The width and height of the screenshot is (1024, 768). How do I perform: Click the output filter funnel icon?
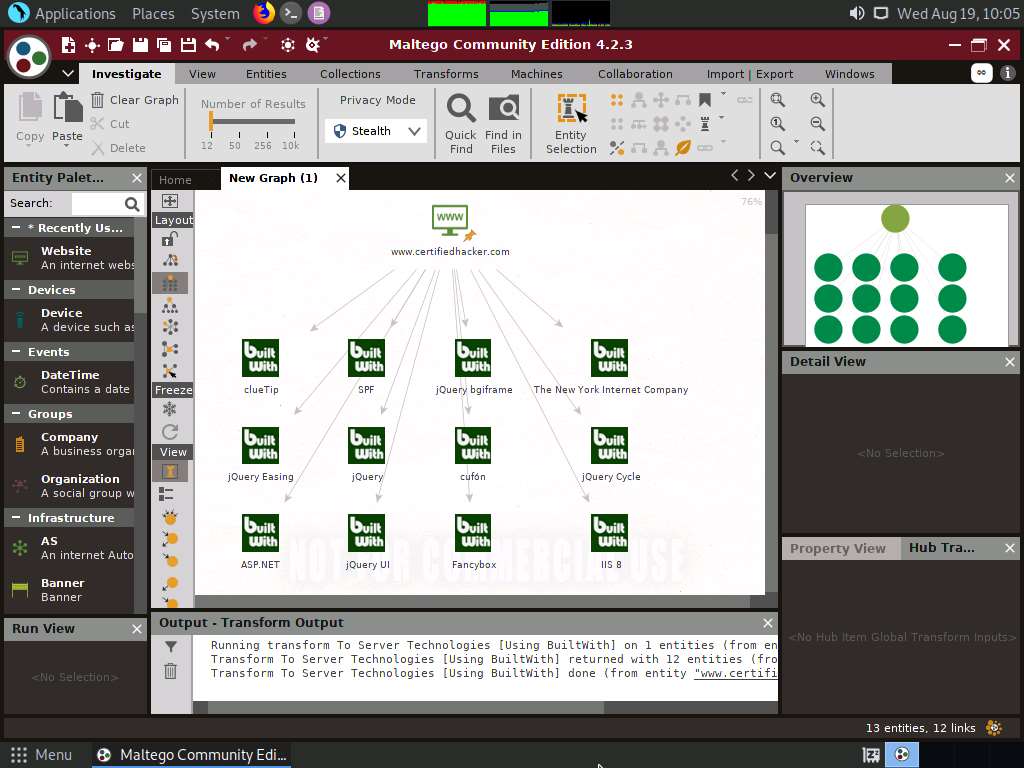pyautogui.click(x=170, y=647)
